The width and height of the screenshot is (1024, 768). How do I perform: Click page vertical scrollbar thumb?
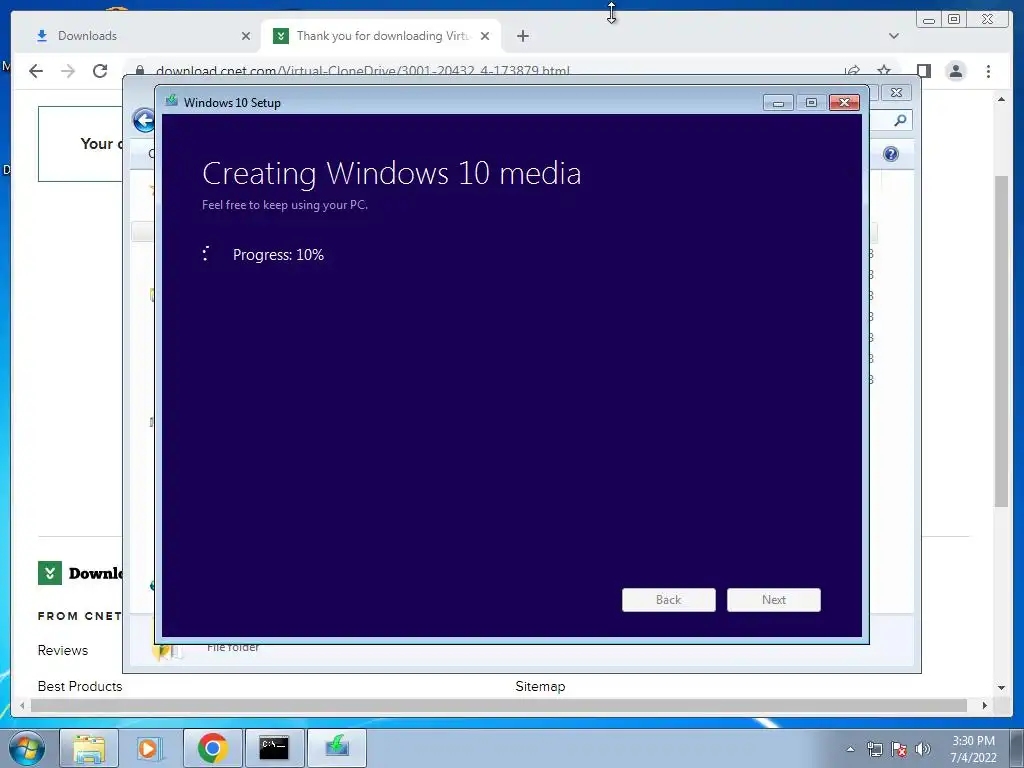pyautogui.click(x=1001, y=341)
